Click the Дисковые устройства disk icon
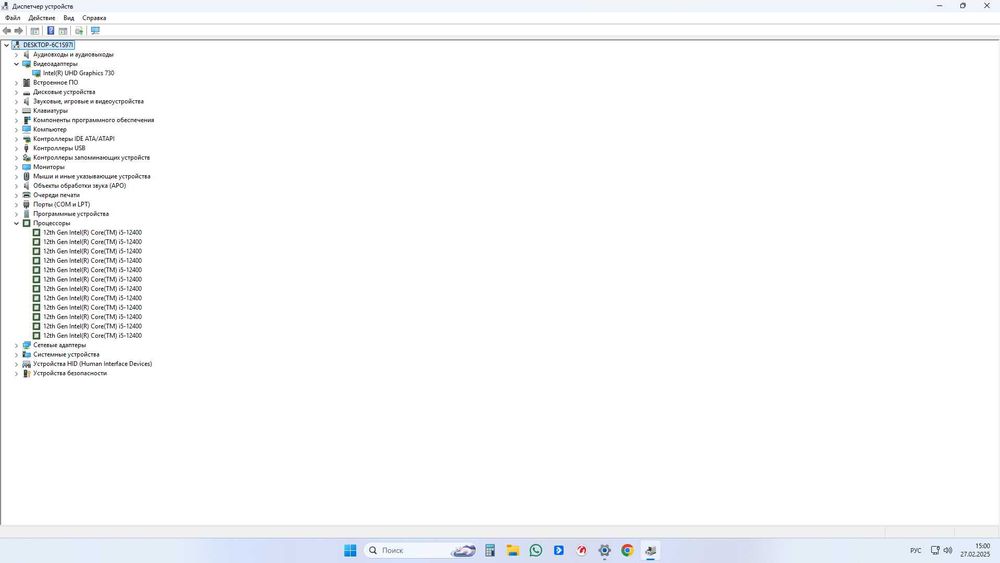The height and width of the screenshot is (563, 1000). coord(26,92)
